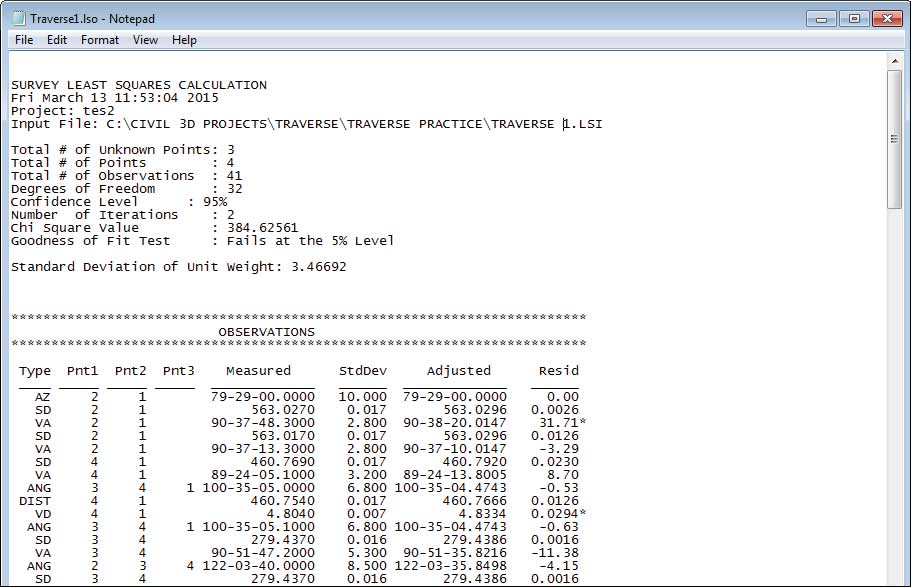Minimize the Notepad window
This screenshot has width=911, height=587.
pos(822,19)
